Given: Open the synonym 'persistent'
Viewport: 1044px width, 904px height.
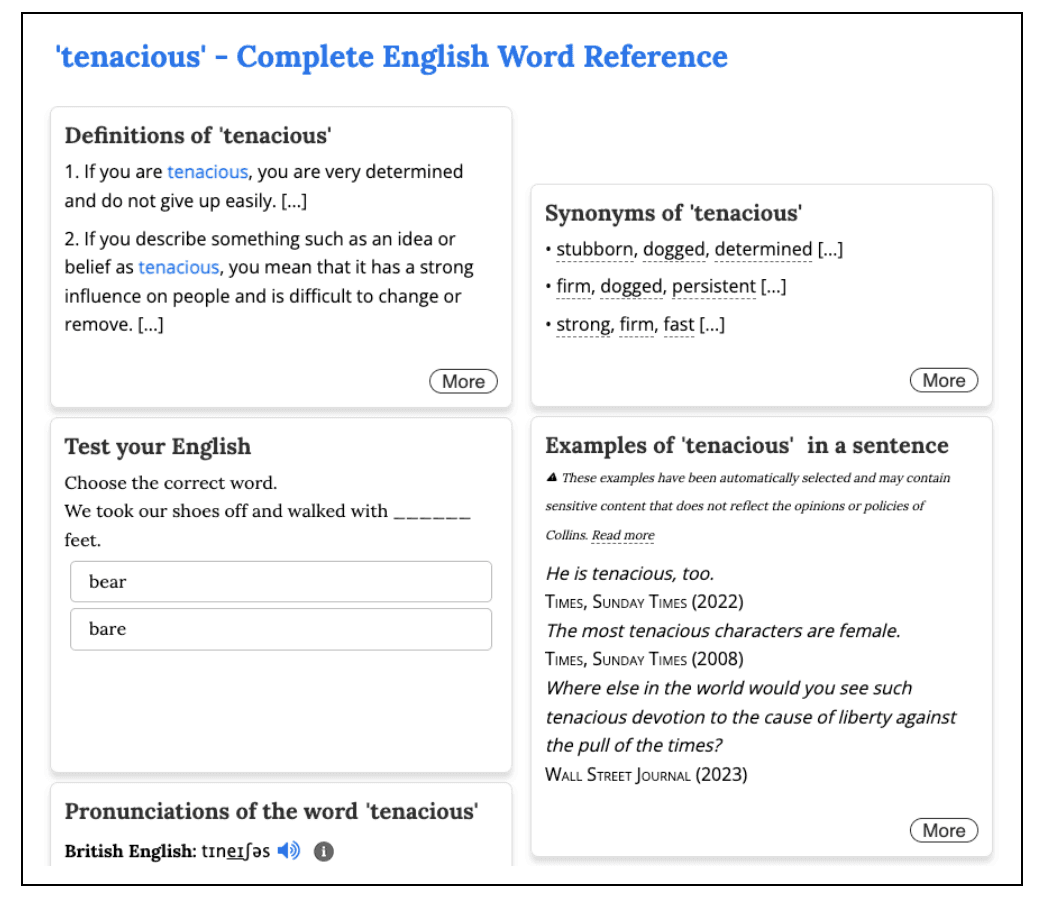Looking at the screenshot, I should point(713,287).
